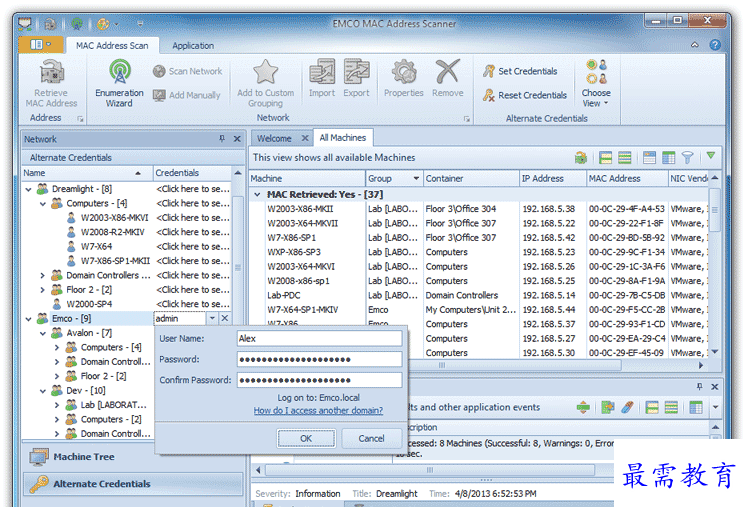Click Reset Credentials
This screenshot has width=744, height=507.
525,95
